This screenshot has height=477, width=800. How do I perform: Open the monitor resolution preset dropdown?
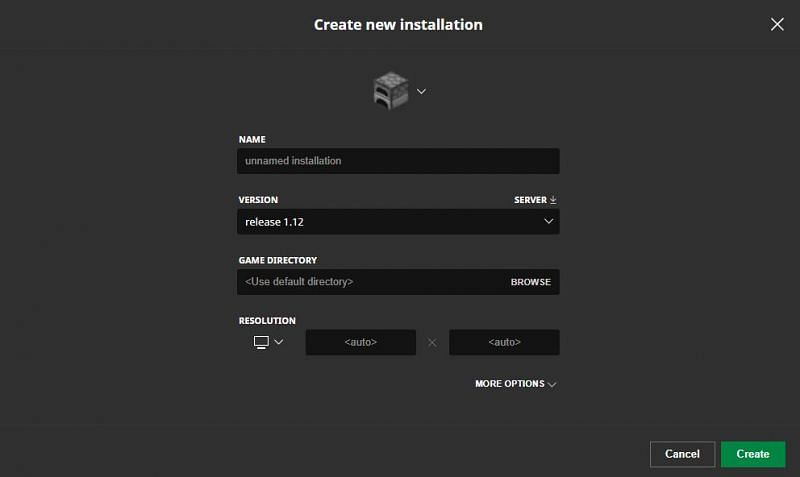click(268, 342)
